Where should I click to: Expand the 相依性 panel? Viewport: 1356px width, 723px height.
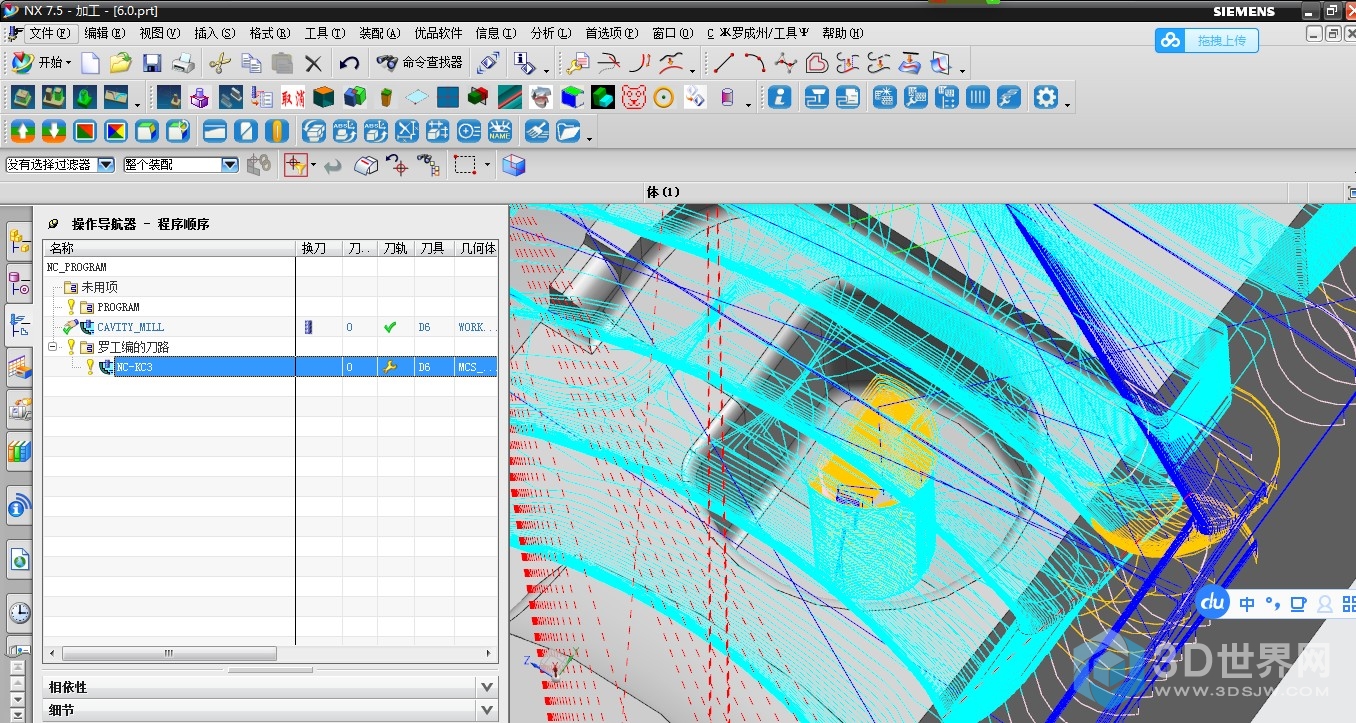coord(487,687)
